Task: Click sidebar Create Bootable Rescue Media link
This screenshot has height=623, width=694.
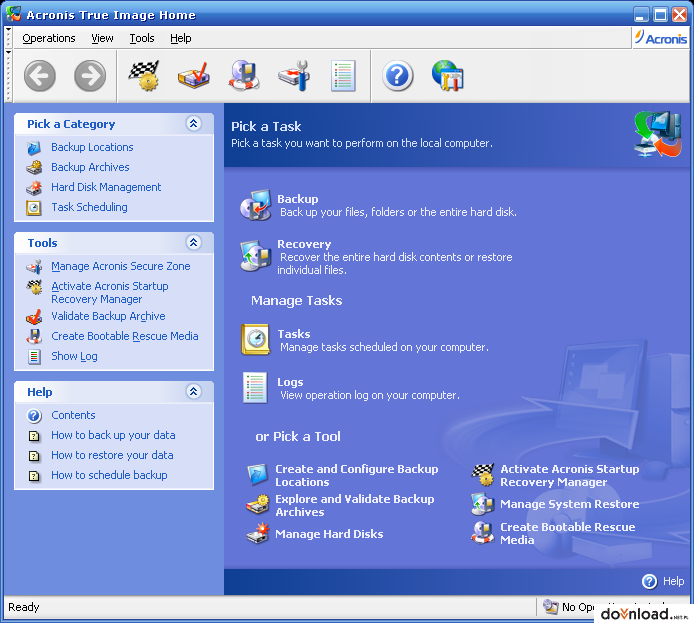Action: point(124,336)
